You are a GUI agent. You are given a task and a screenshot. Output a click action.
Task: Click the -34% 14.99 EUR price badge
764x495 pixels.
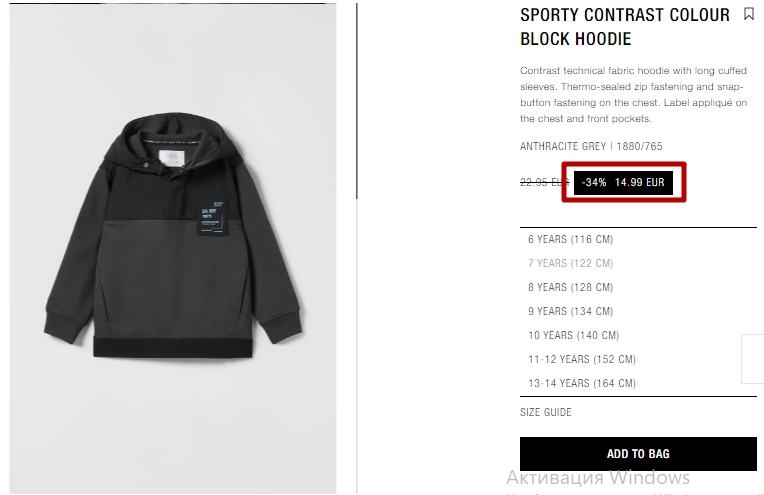click(x=623, y=182)
